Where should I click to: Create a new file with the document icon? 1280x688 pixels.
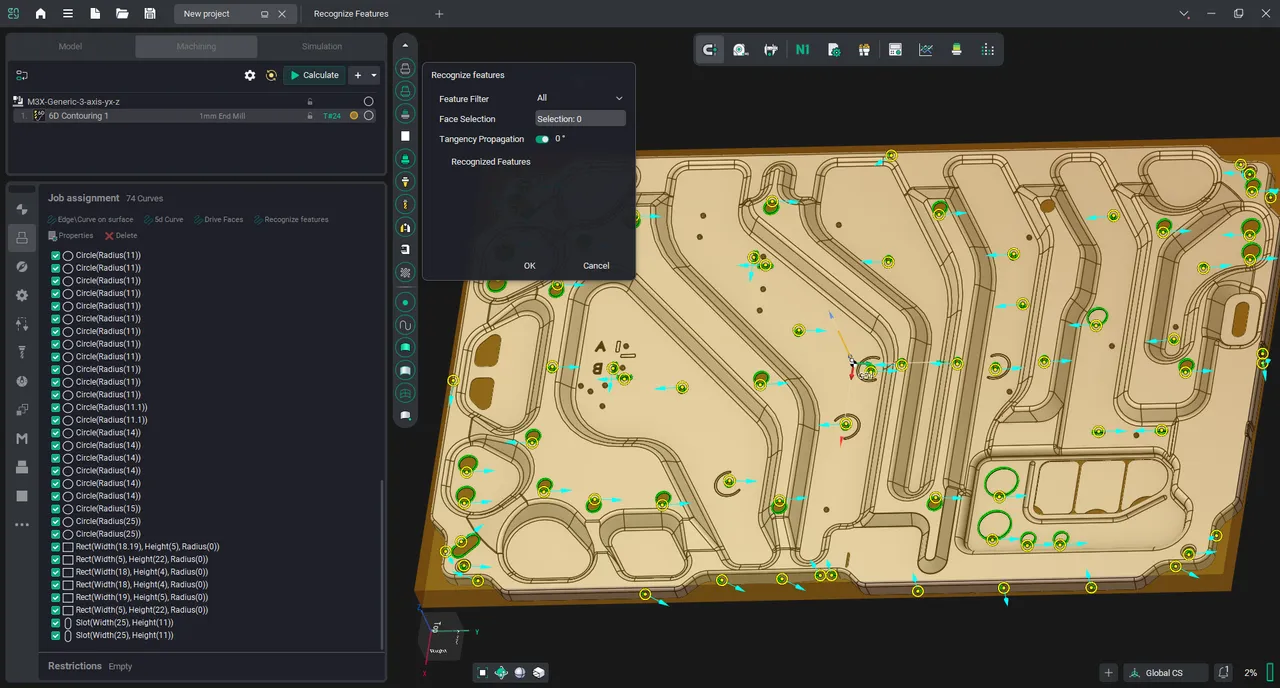coord(95,14)
